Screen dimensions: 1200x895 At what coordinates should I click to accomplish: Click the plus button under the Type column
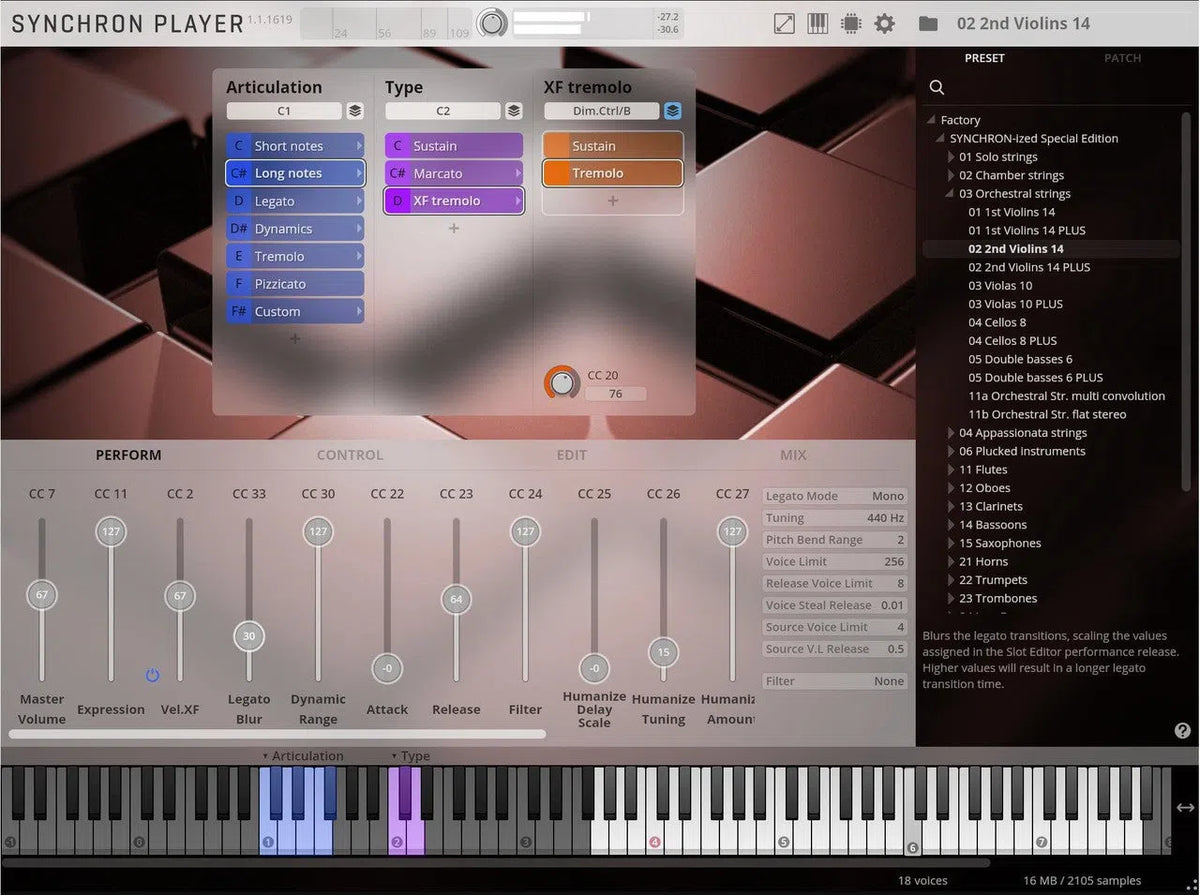[453, 228]
